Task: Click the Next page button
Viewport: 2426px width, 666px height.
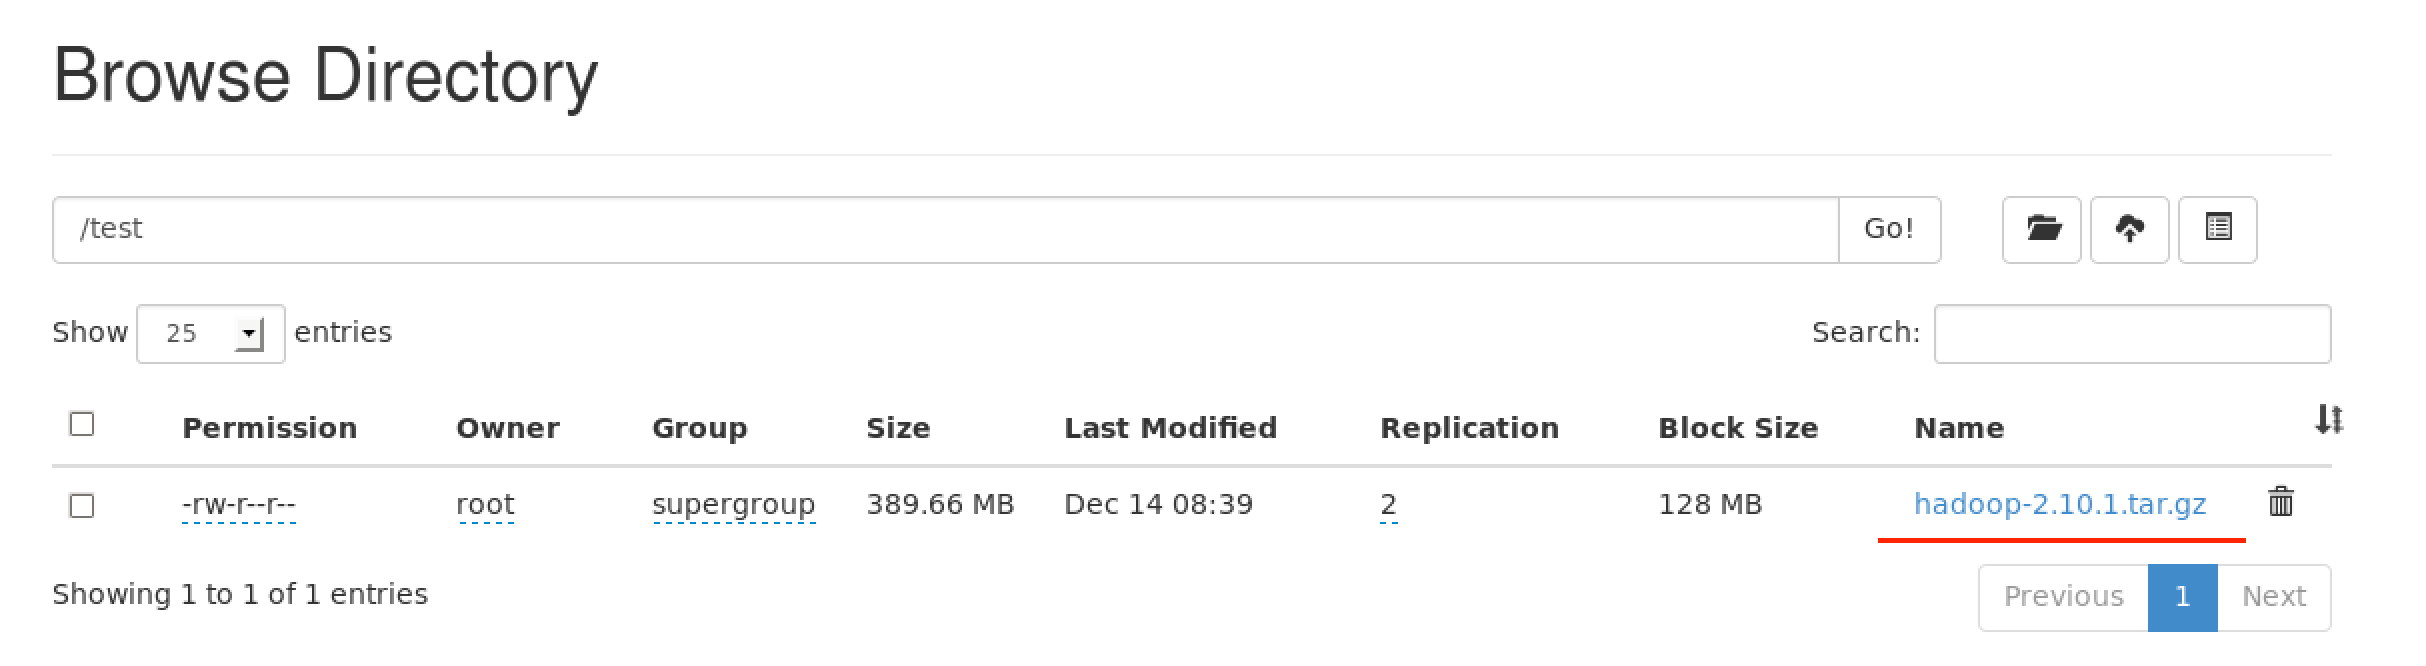Action: coord(2273,597)
